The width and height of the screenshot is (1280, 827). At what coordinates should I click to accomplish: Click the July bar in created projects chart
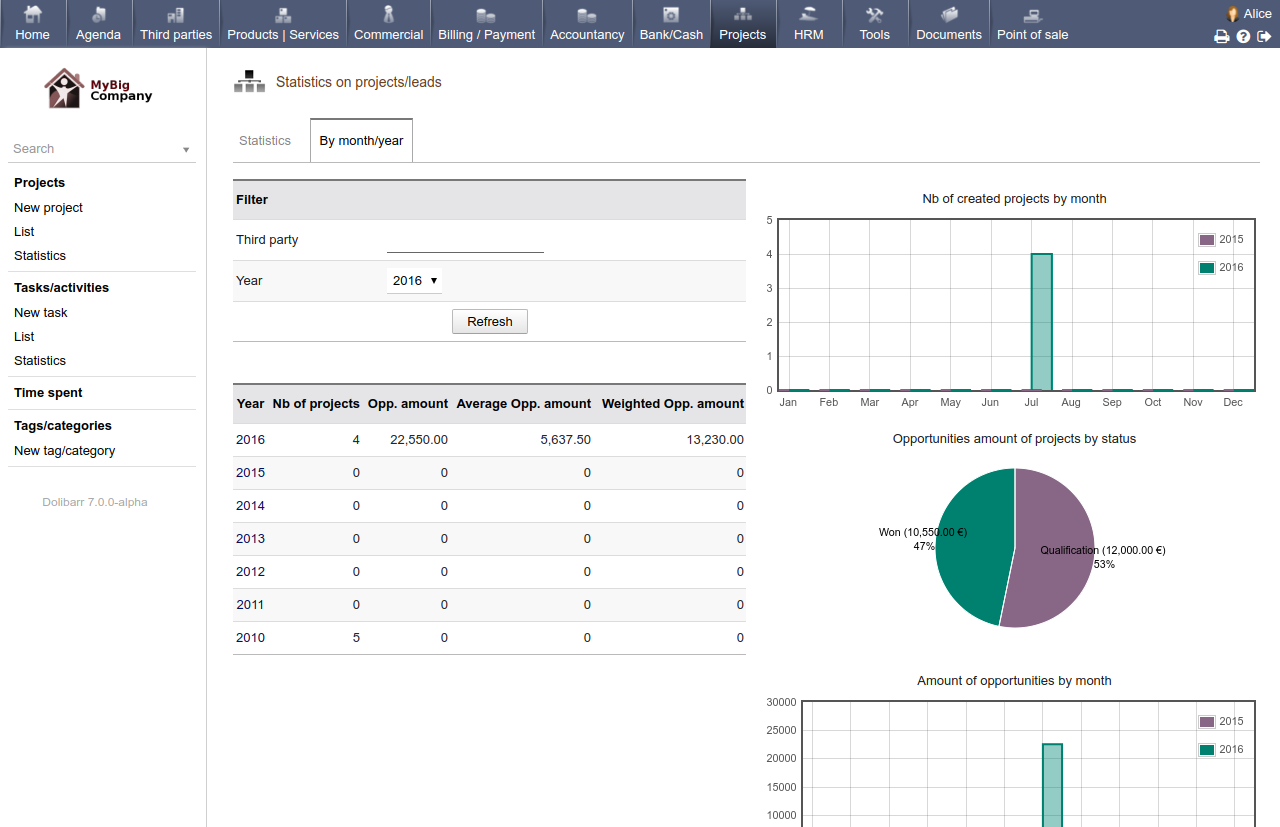pyautogui.click(x=1042, y=322)
